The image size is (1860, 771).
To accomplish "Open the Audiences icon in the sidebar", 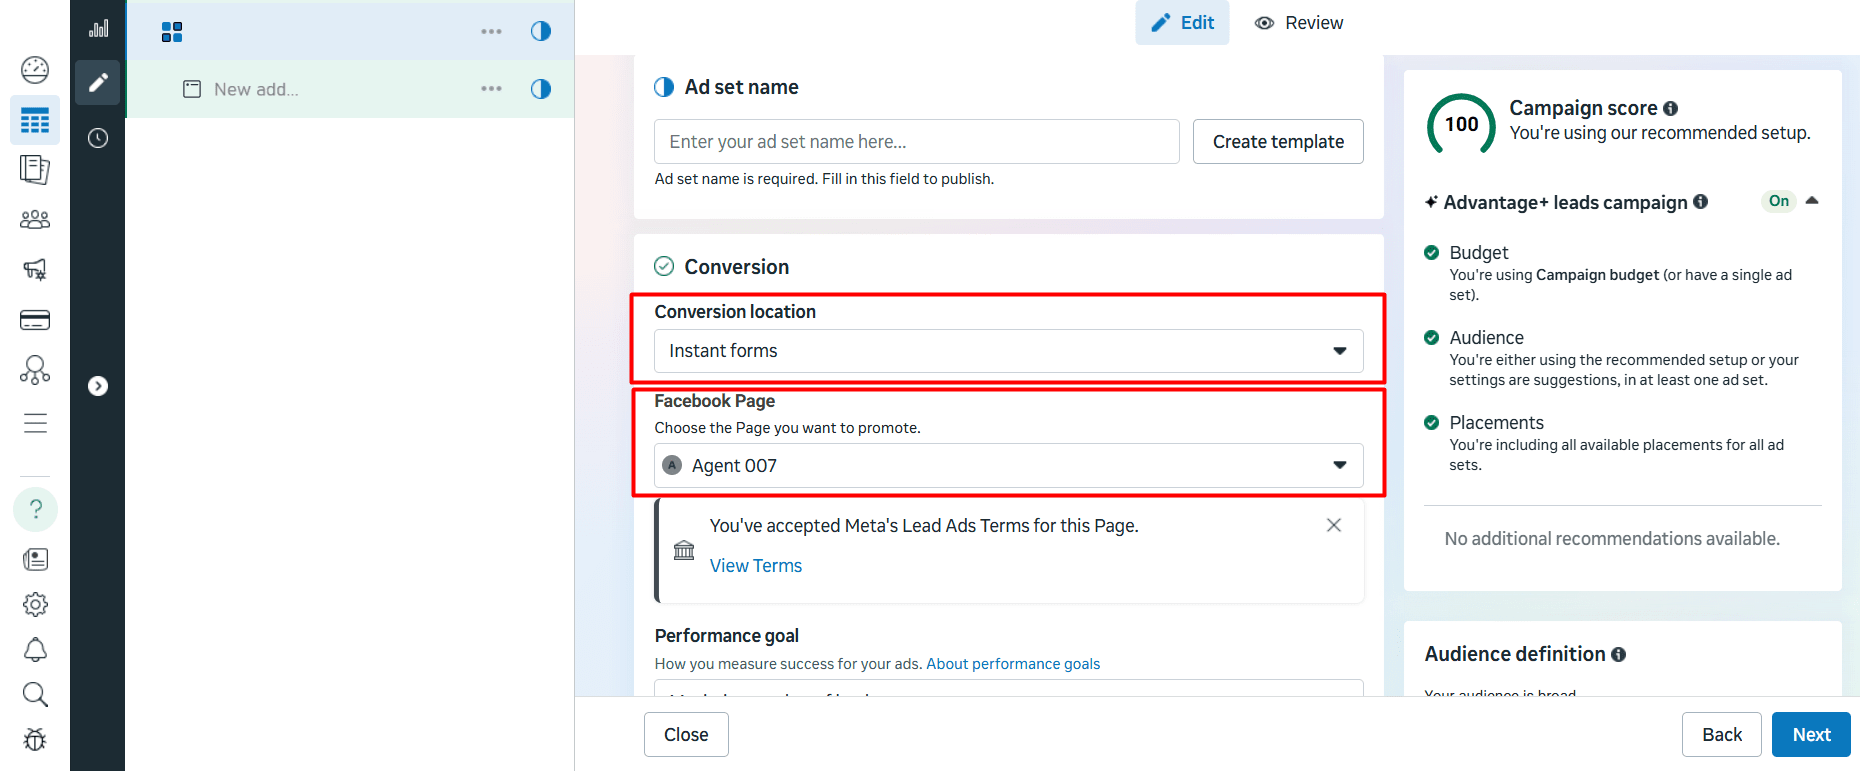I will pos(34,219).
